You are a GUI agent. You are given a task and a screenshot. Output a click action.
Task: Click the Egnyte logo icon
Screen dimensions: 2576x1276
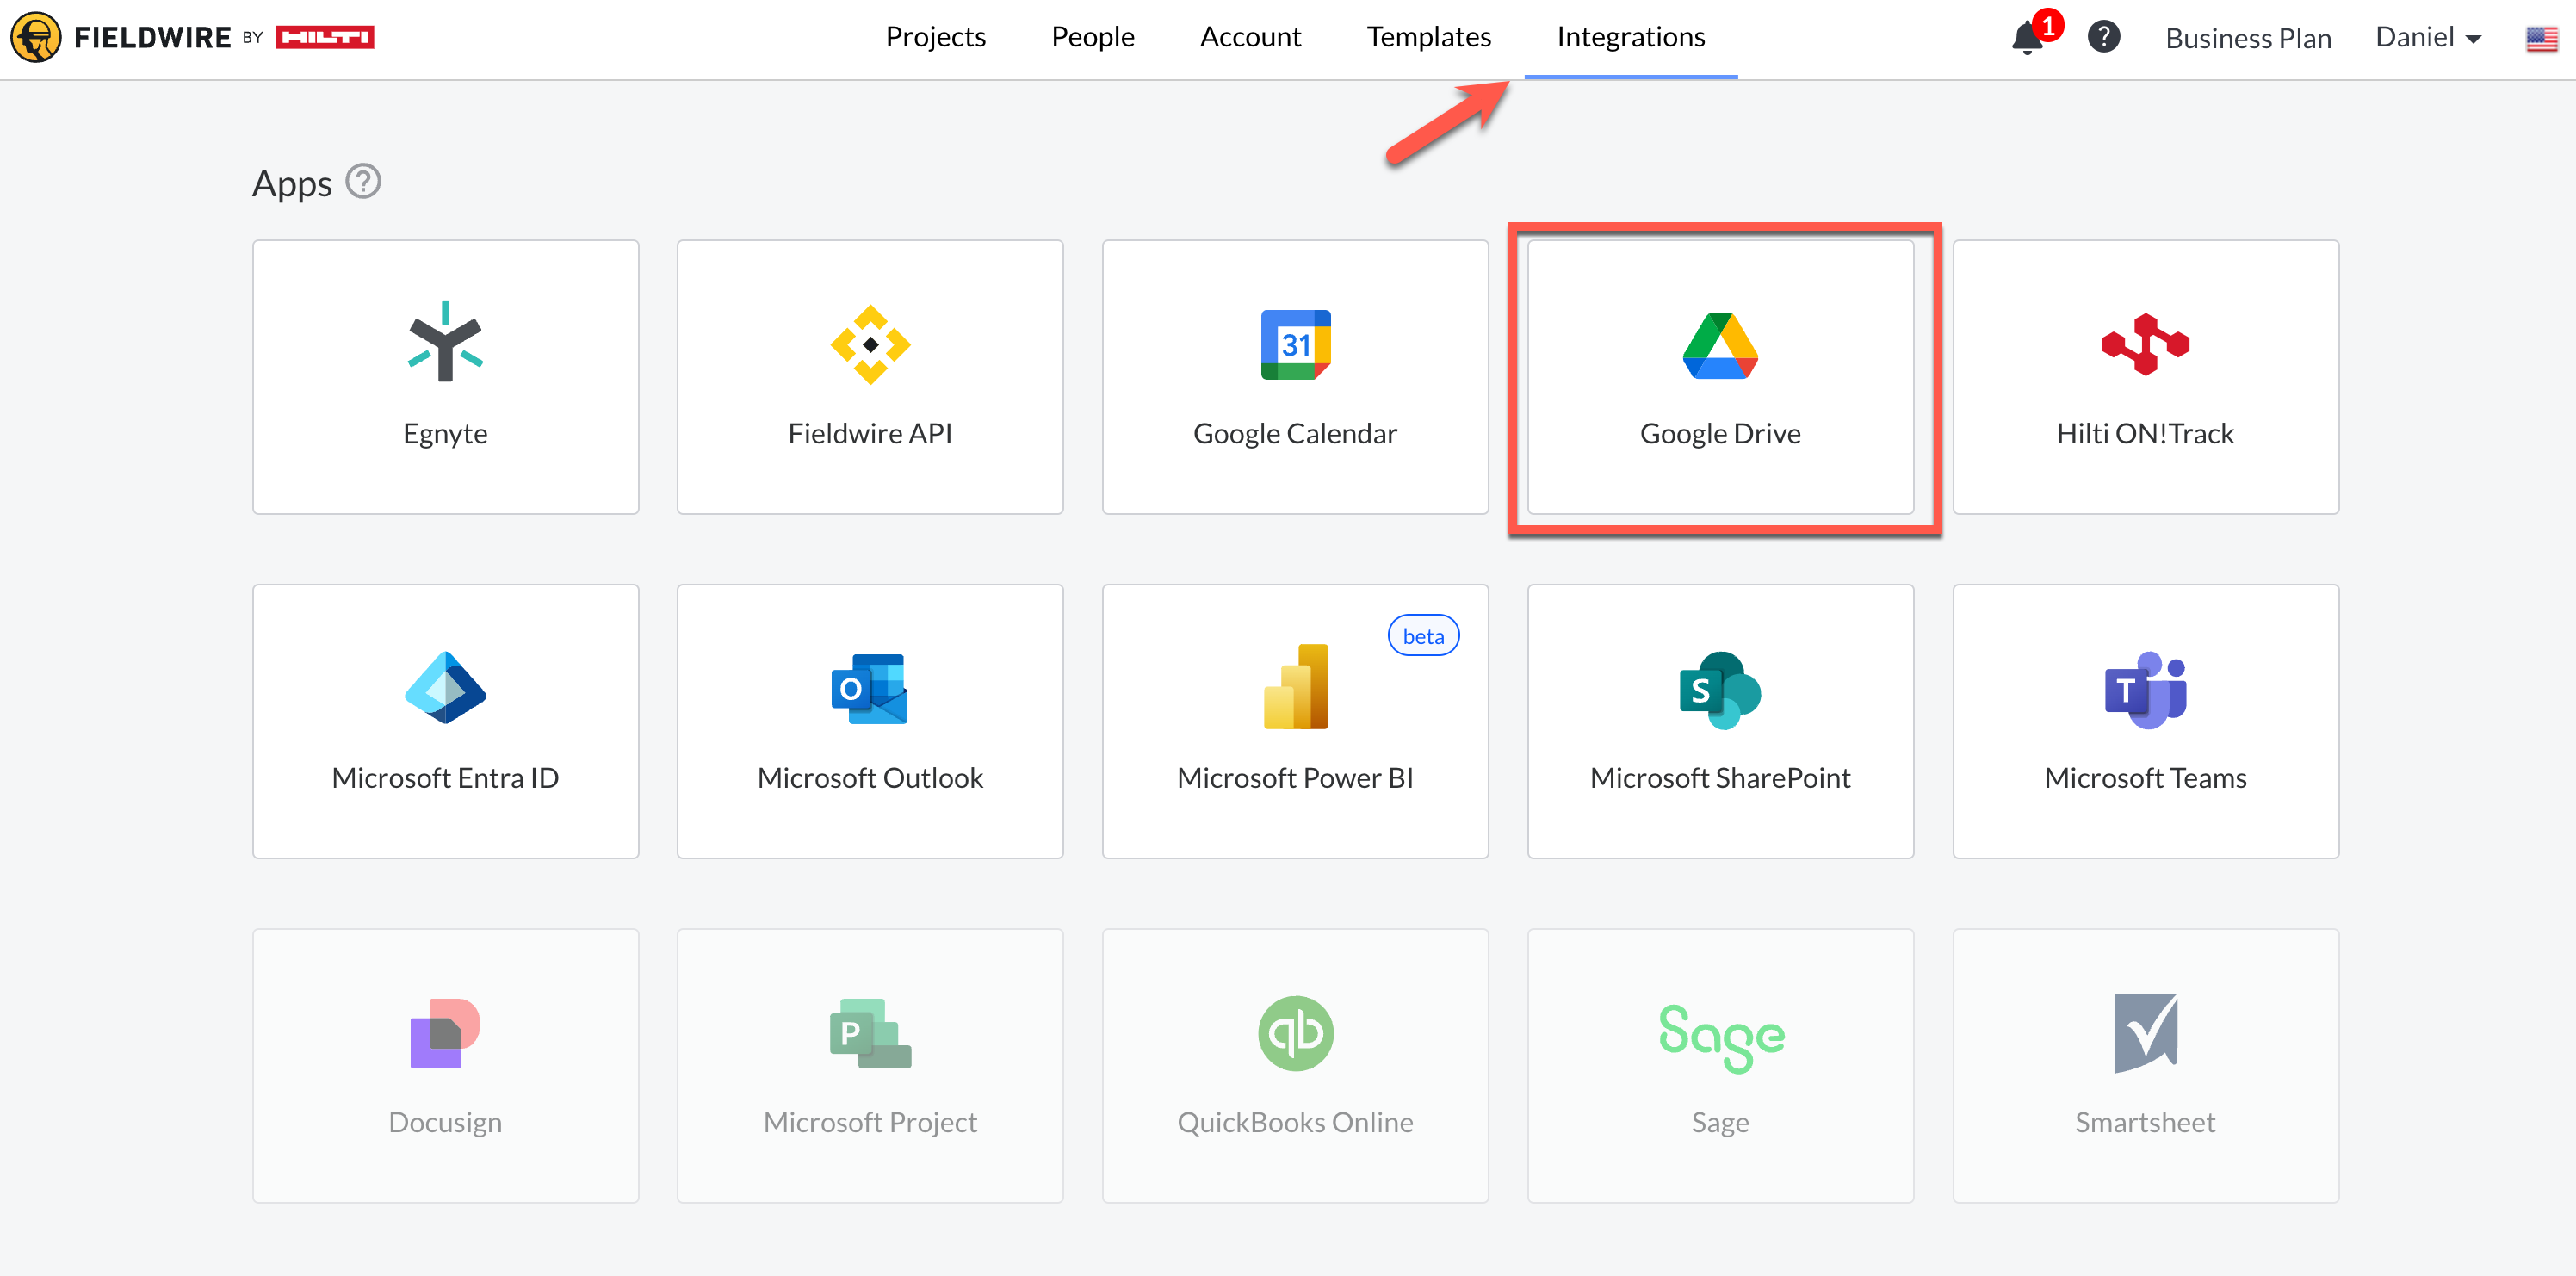(445, 342)
